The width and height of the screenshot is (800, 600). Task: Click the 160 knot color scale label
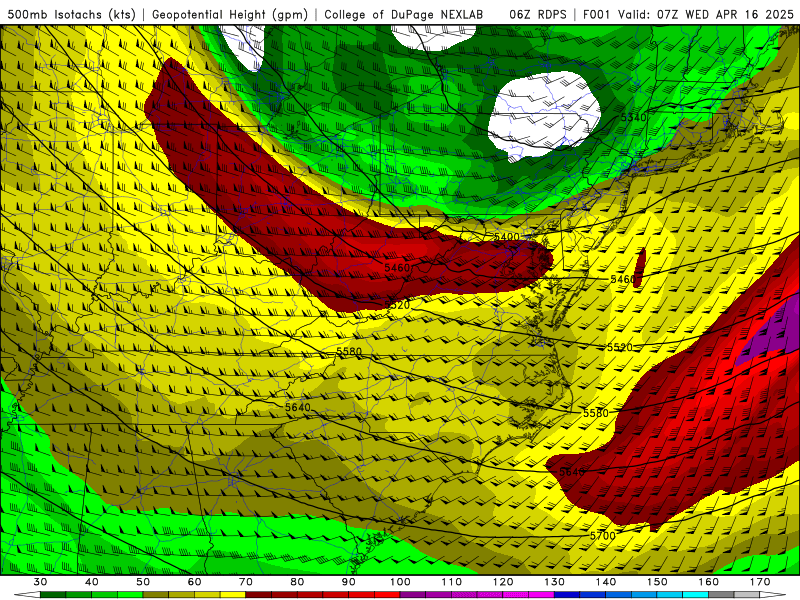pos(709,582)
